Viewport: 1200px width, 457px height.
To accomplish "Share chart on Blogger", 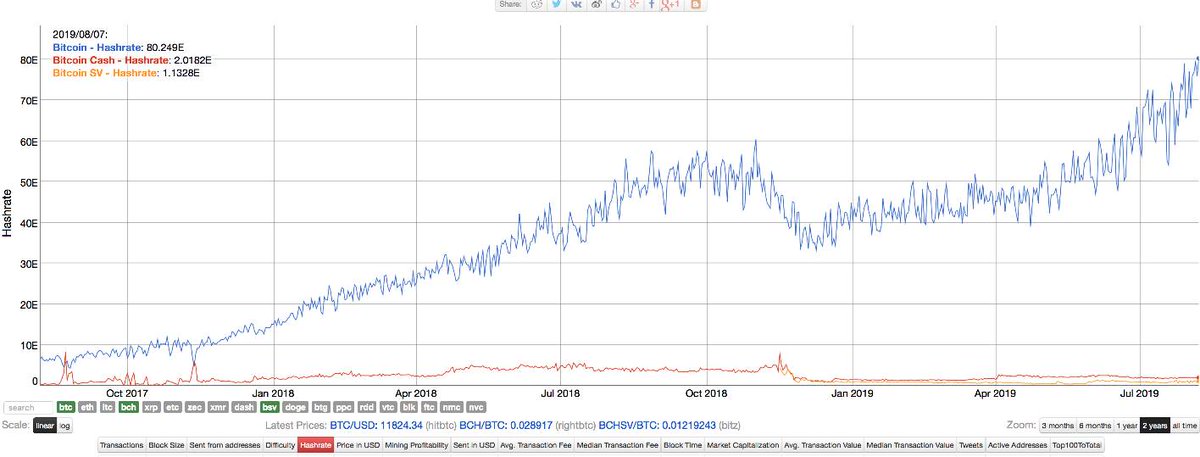I will pos(695,4).
